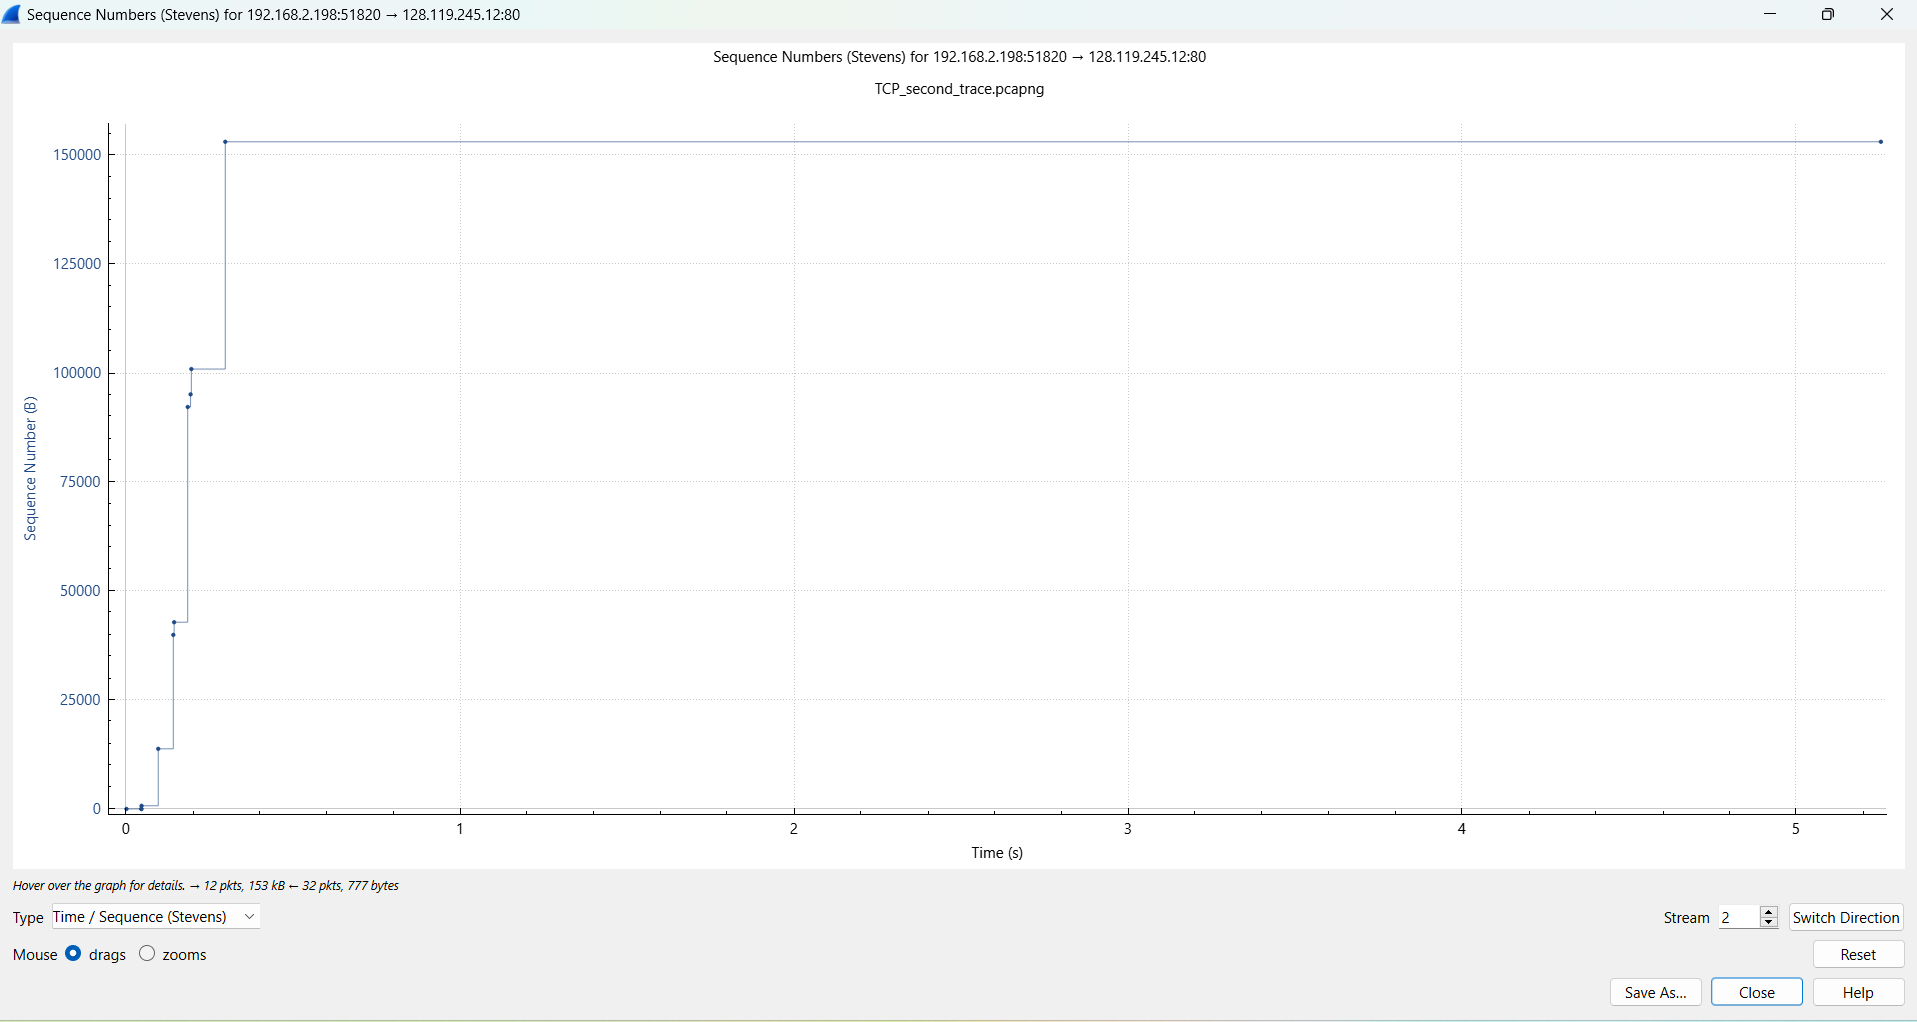Click the 'Sequence Number (B)' axis label

pos(30,469)
